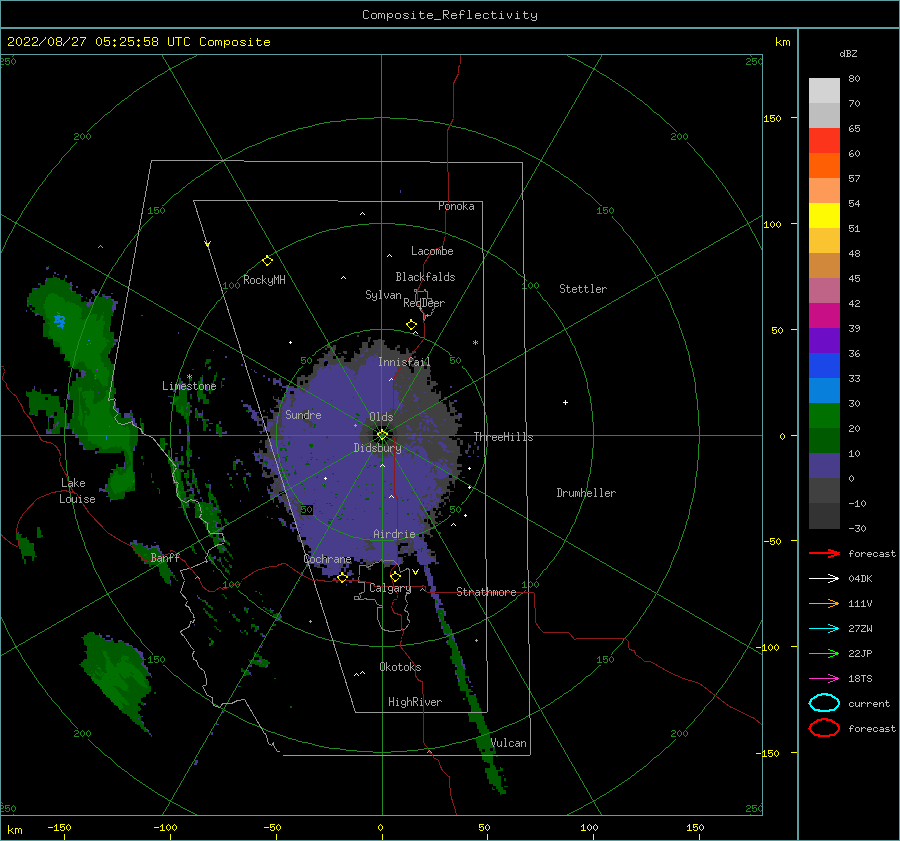Click the ThreeHills label
Screen dimensions: 900x841
(x=503, y=437)
